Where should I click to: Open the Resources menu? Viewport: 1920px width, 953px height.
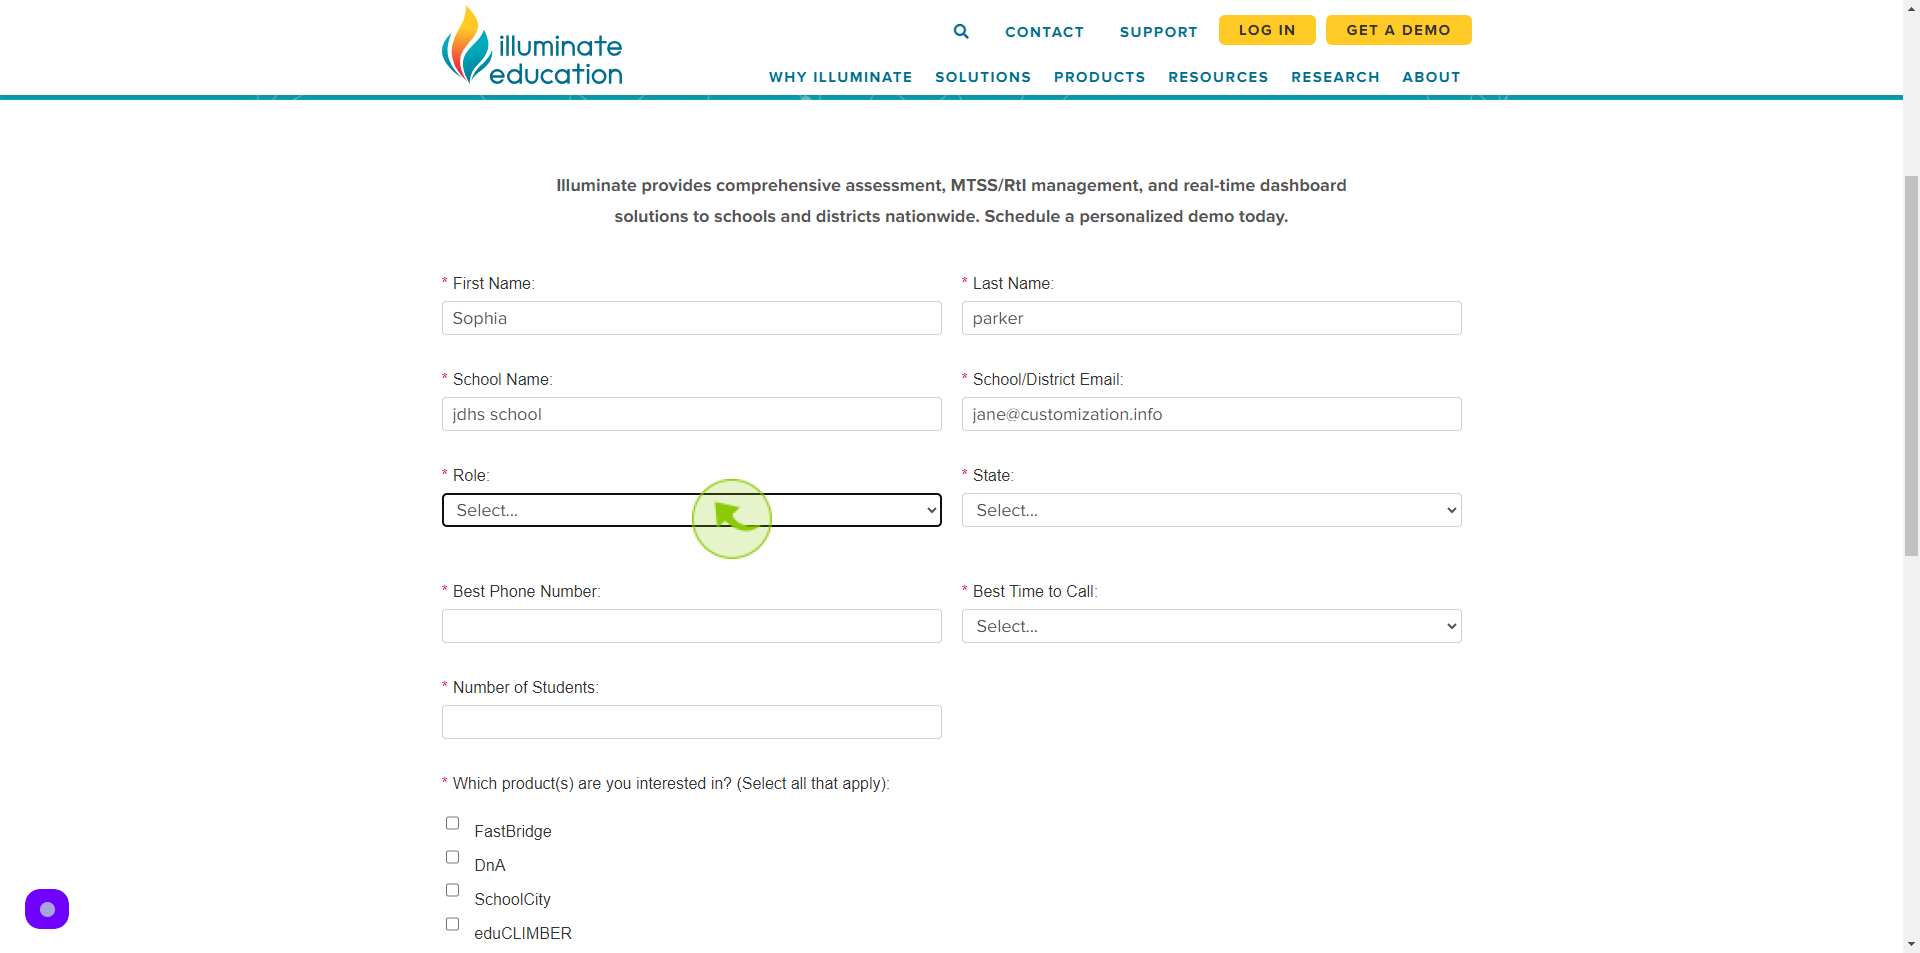pyautogui.click(x=1218, y=77)
